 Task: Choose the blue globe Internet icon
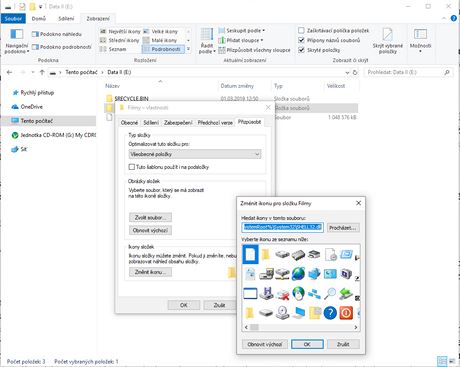tap(298, 274)
